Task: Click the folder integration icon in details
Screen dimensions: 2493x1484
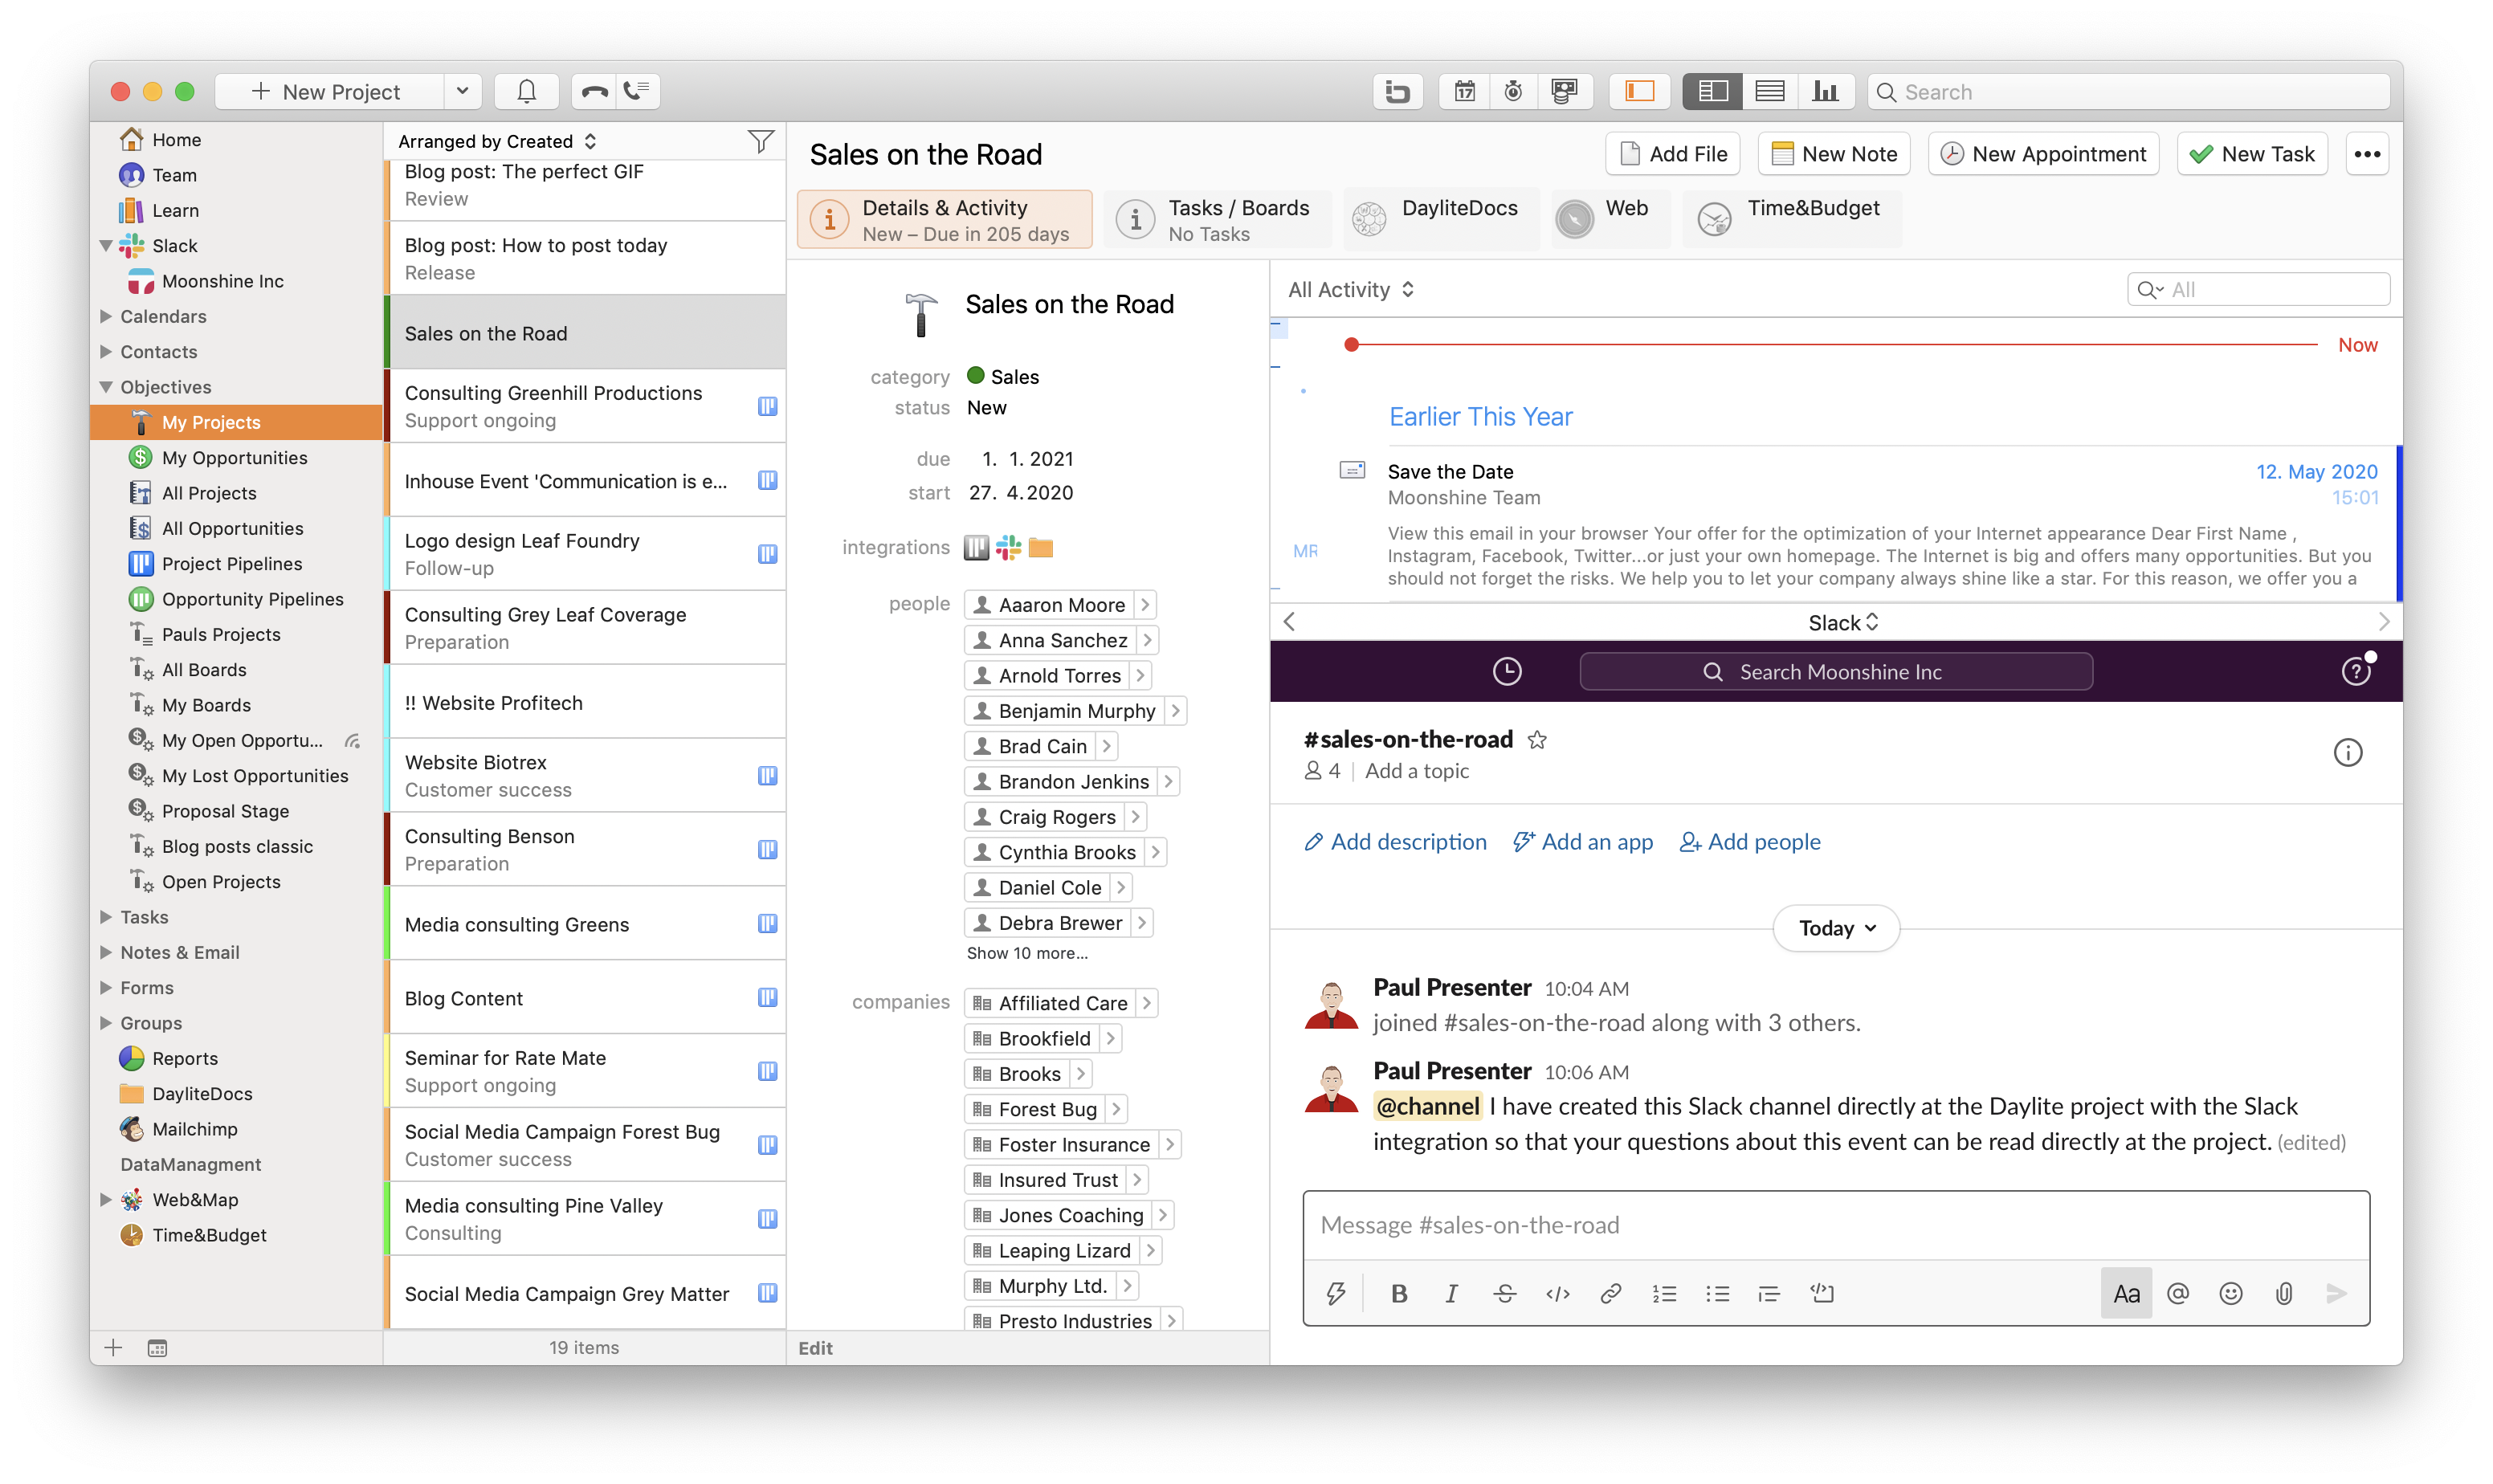Action: coord(1040,547)
